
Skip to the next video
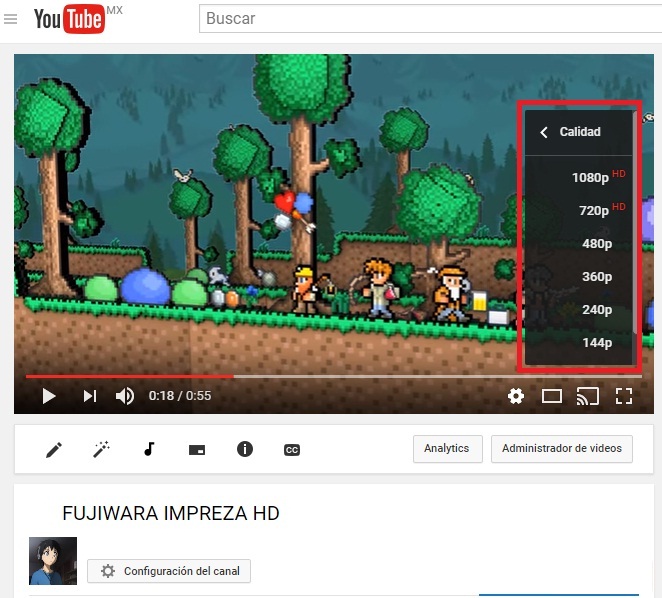point(90,396)
